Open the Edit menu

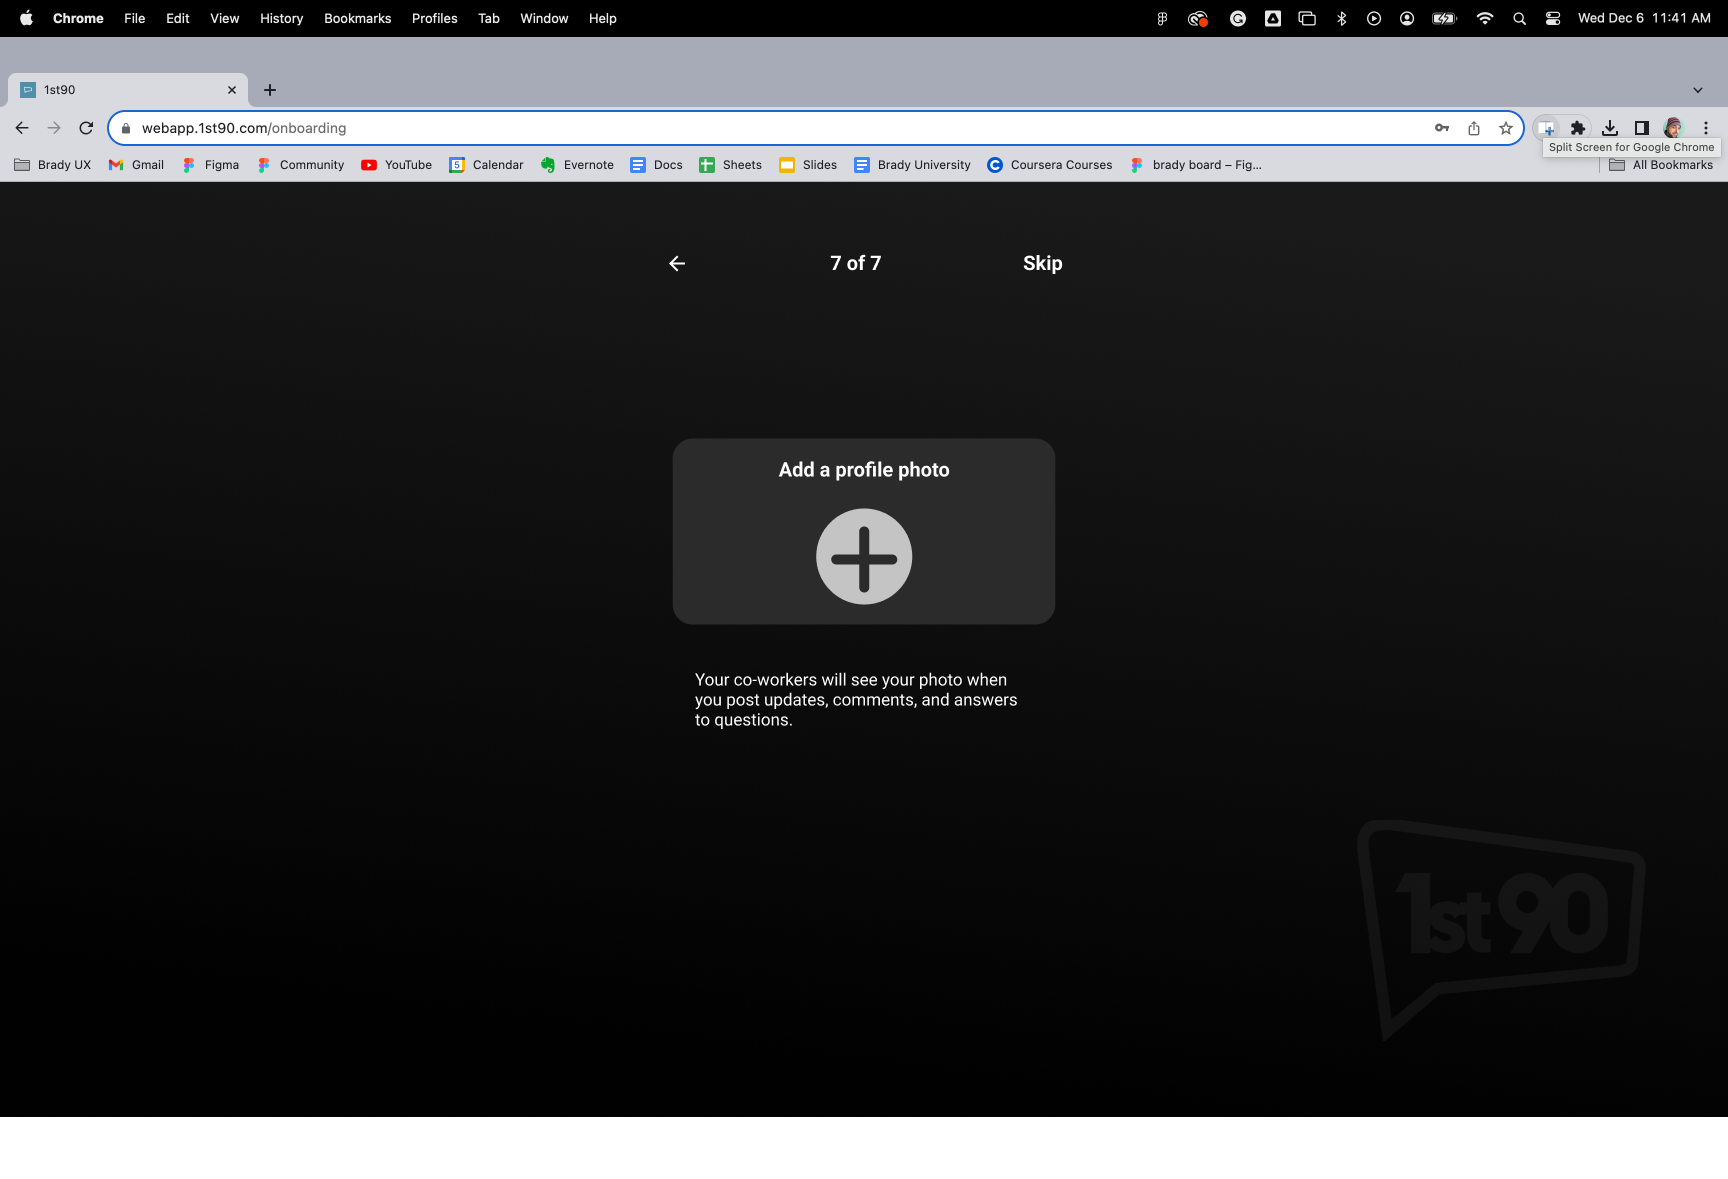(178, 18)
